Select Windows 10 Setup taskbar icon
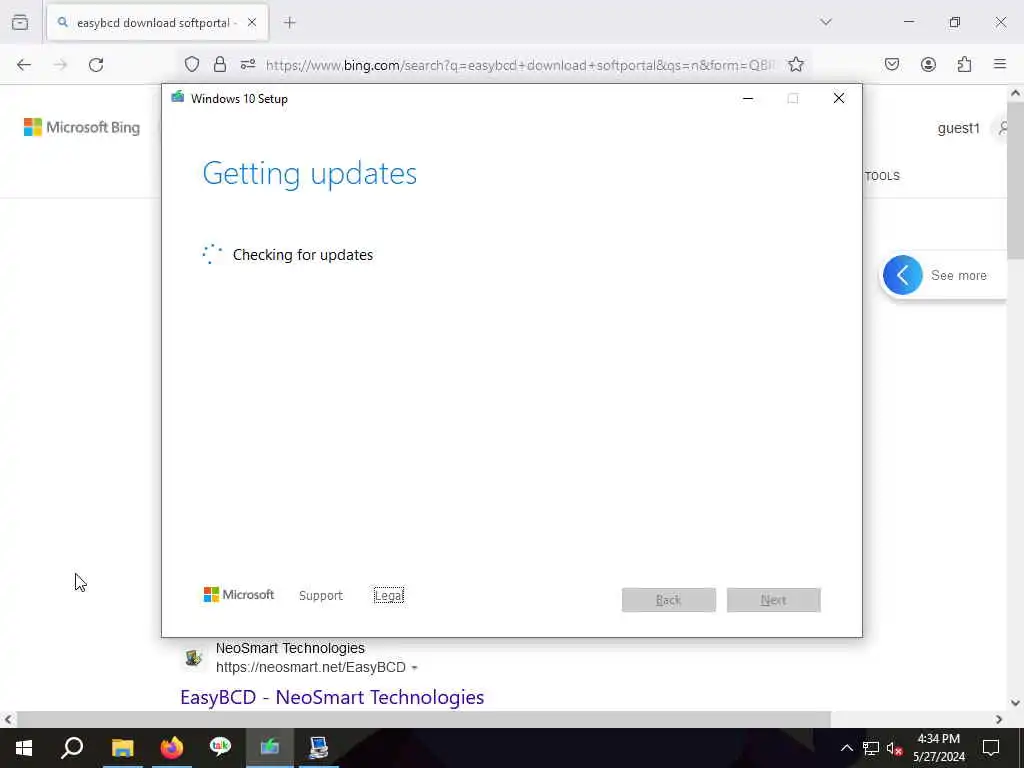 pos(270,748)
